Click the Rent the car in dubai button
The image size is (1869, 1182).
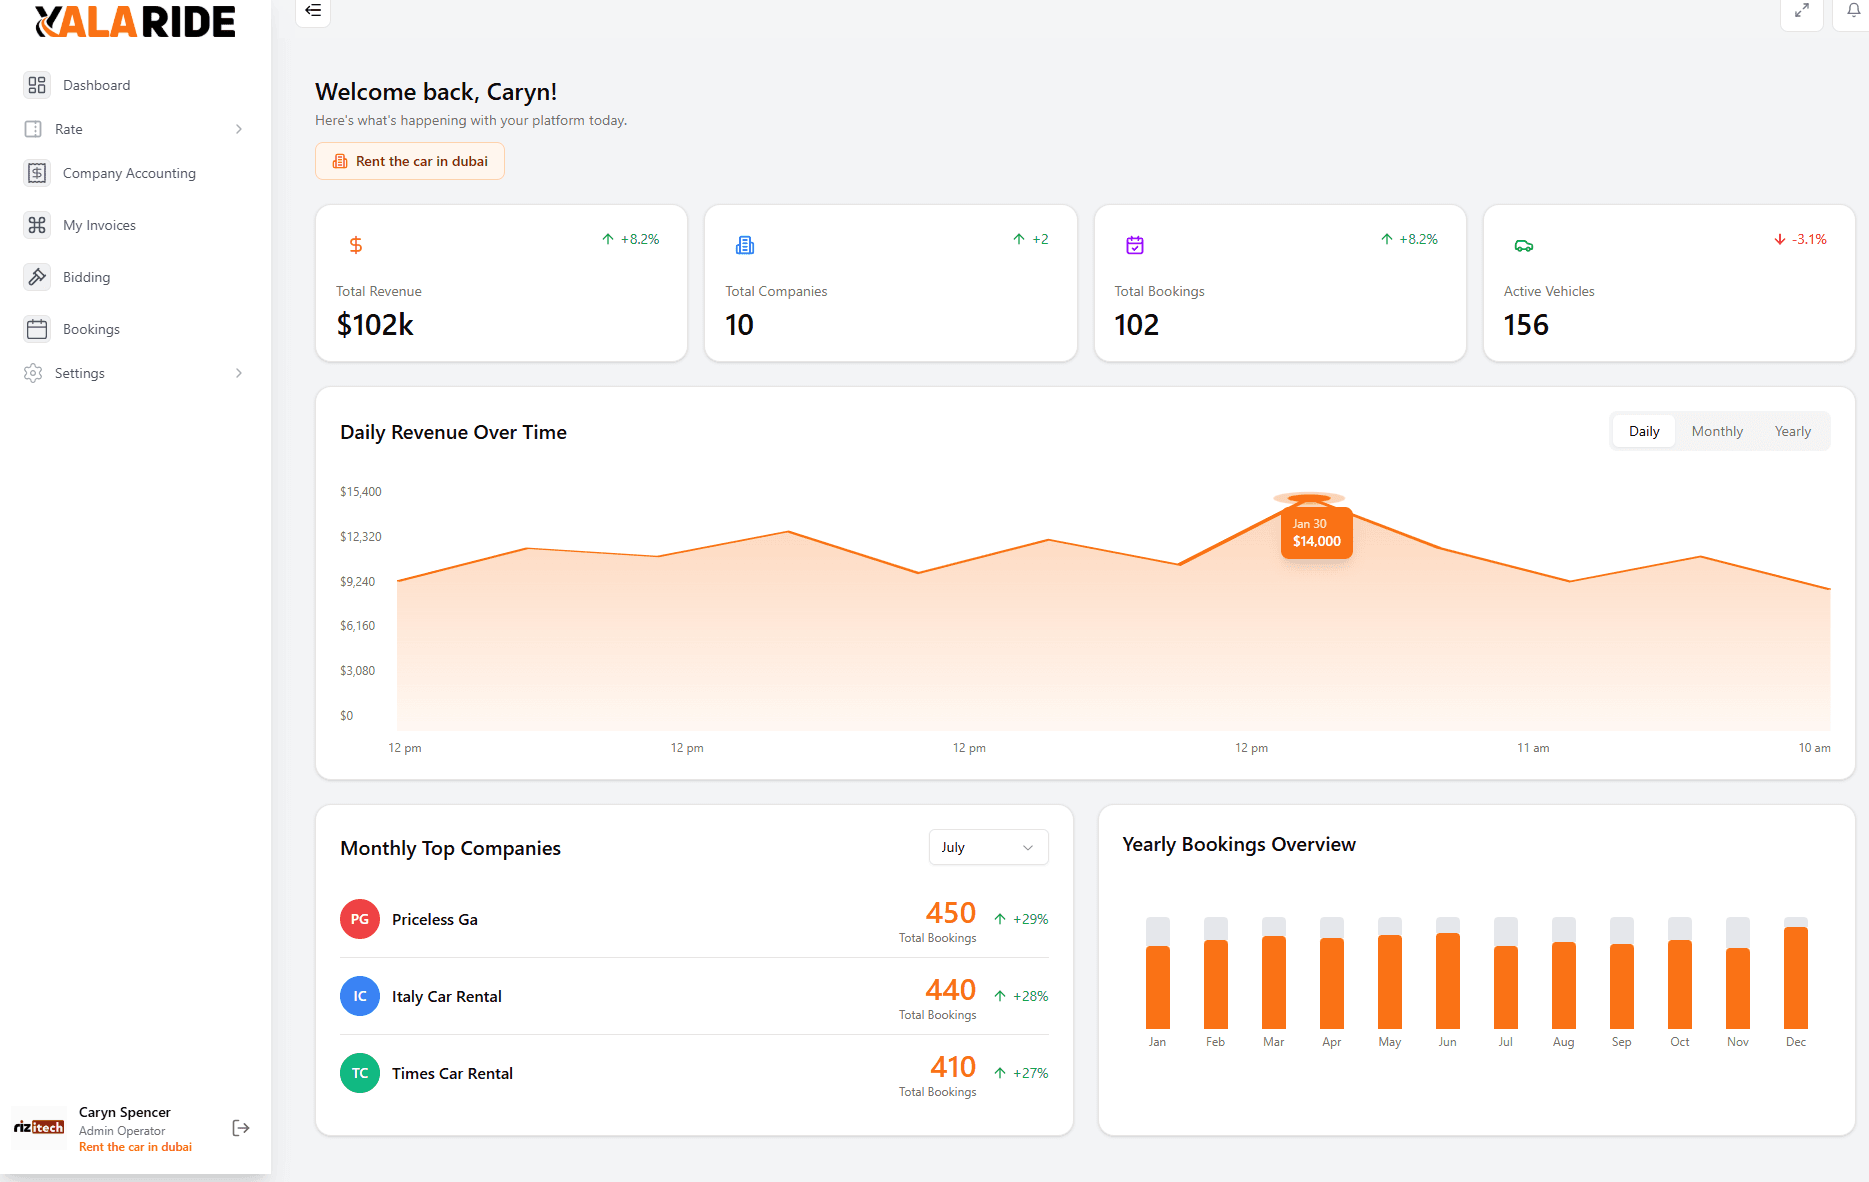tap(409, 160)
